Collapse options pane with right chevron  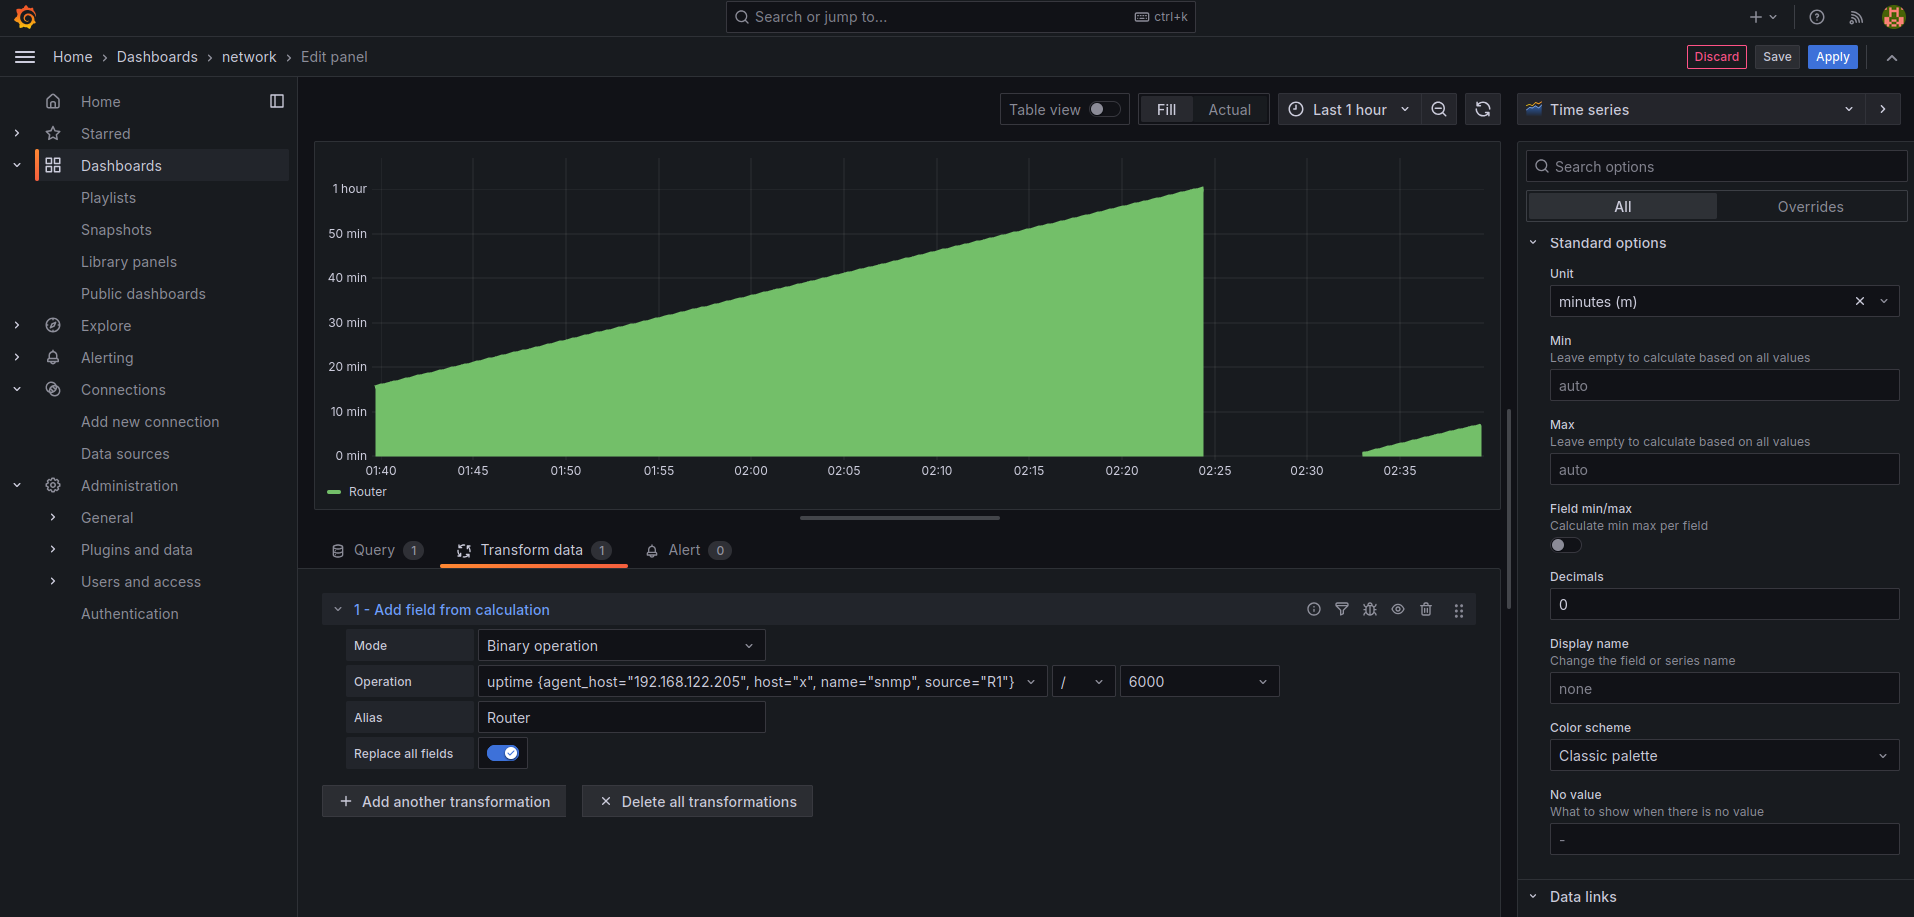(1883, 109)
